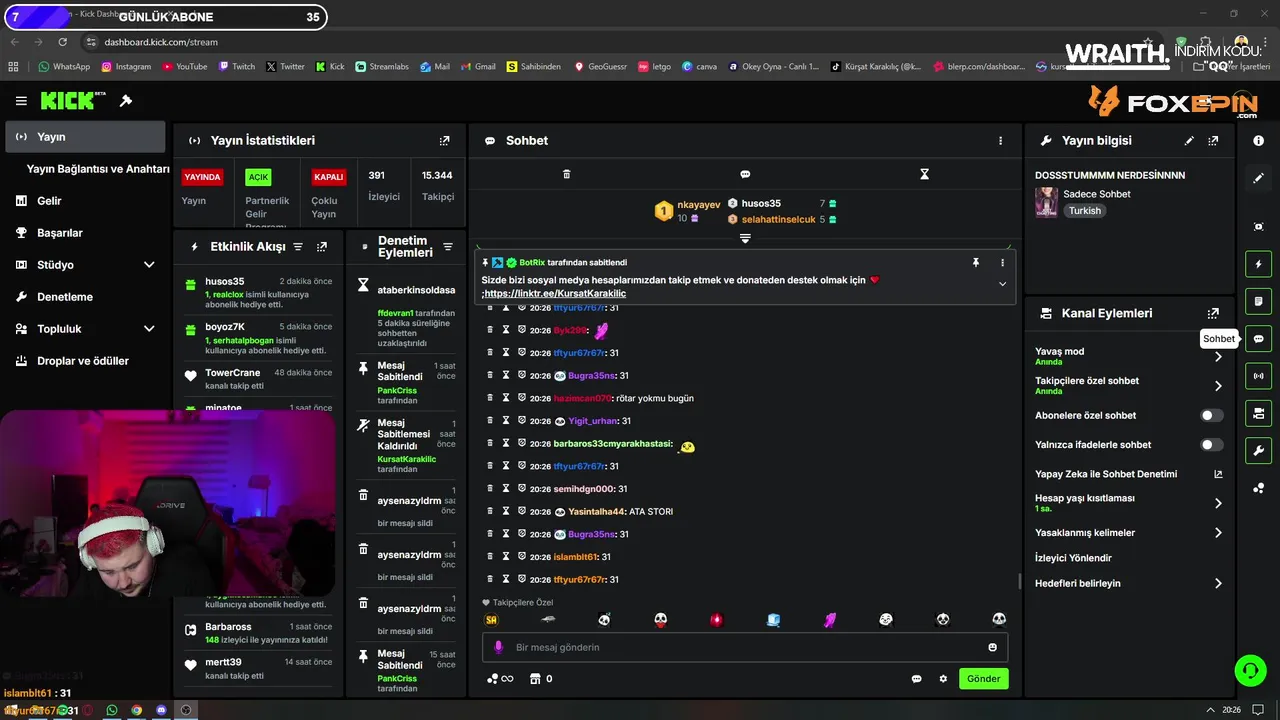Click the hourglass icon in the chat toolbar
The width and height of the screenshot is (1280, 720).
tap(924, 174)
